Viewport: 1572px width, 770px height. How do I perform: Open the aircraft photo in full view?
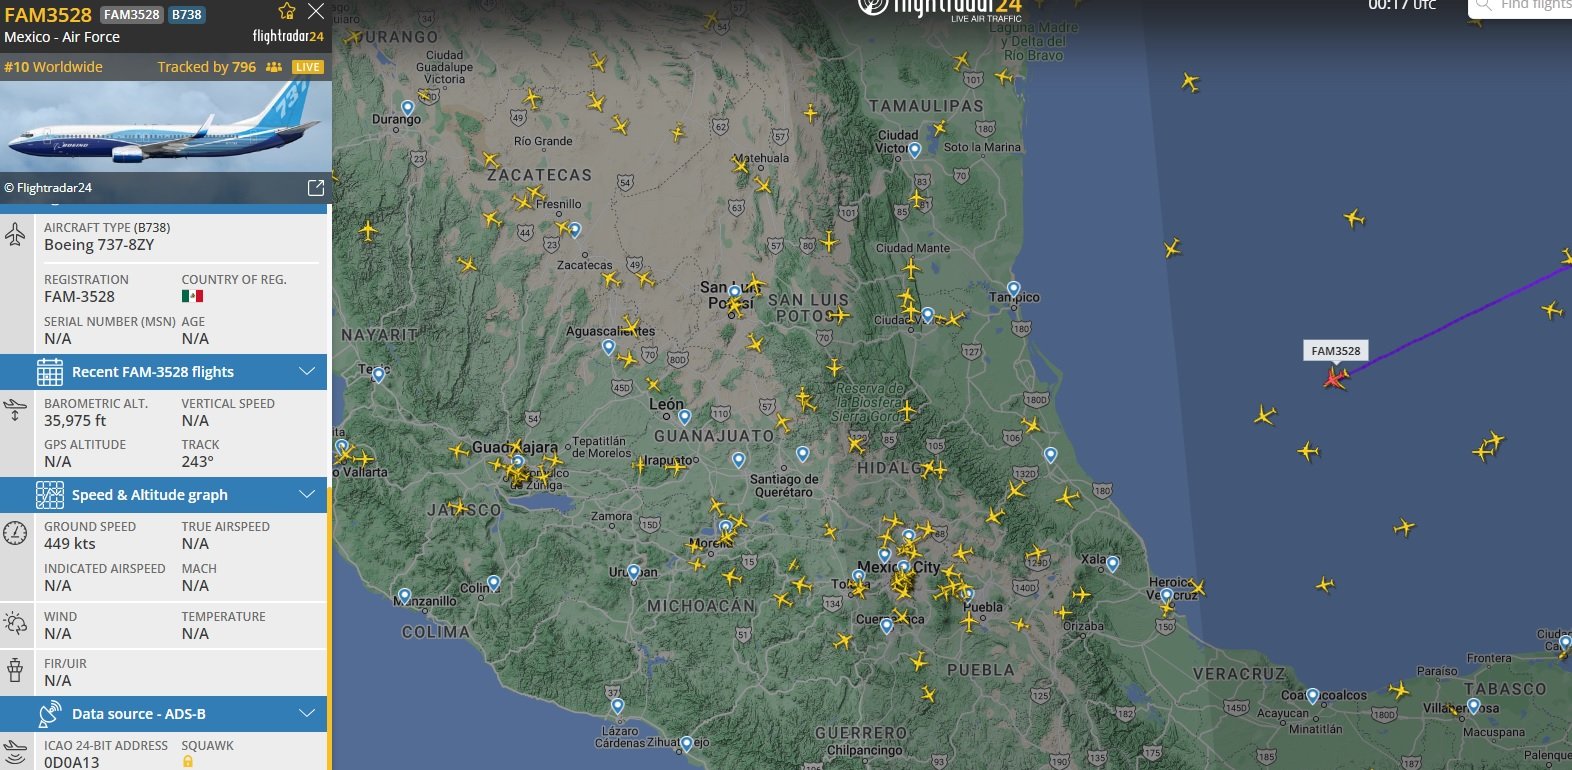point(315,187)
